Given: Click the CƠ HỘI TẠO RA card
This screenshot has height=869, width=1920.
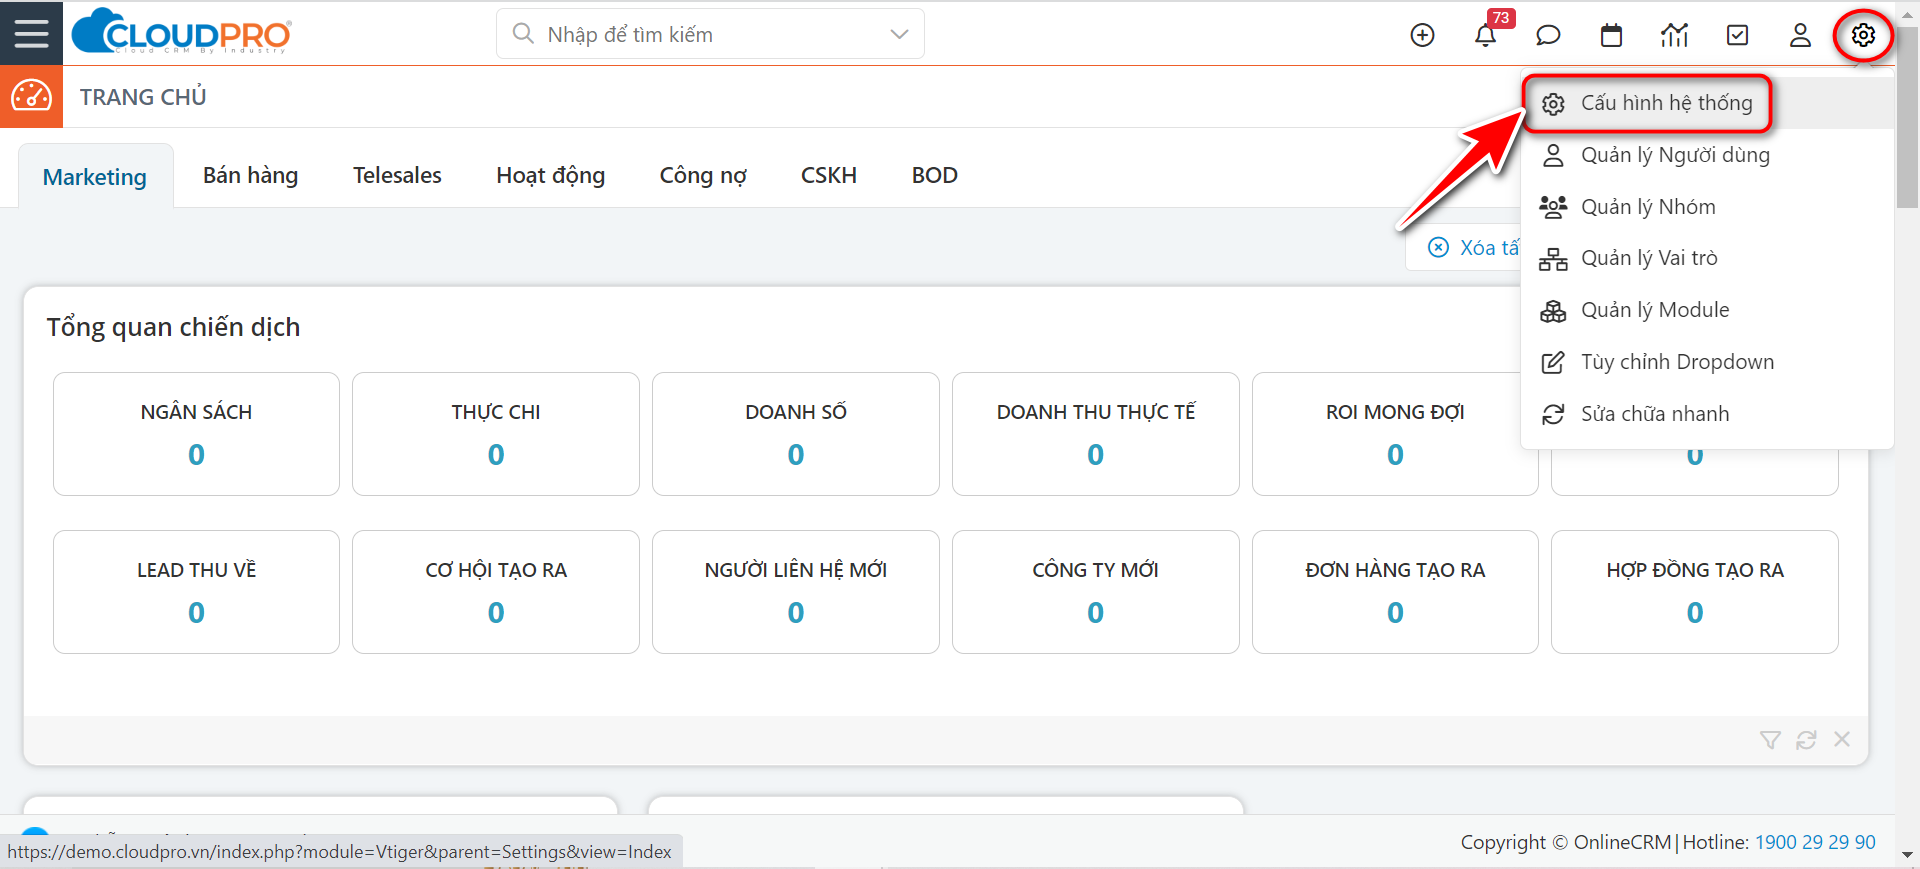Looking at the screenshot, I should (x=496, y=592).
